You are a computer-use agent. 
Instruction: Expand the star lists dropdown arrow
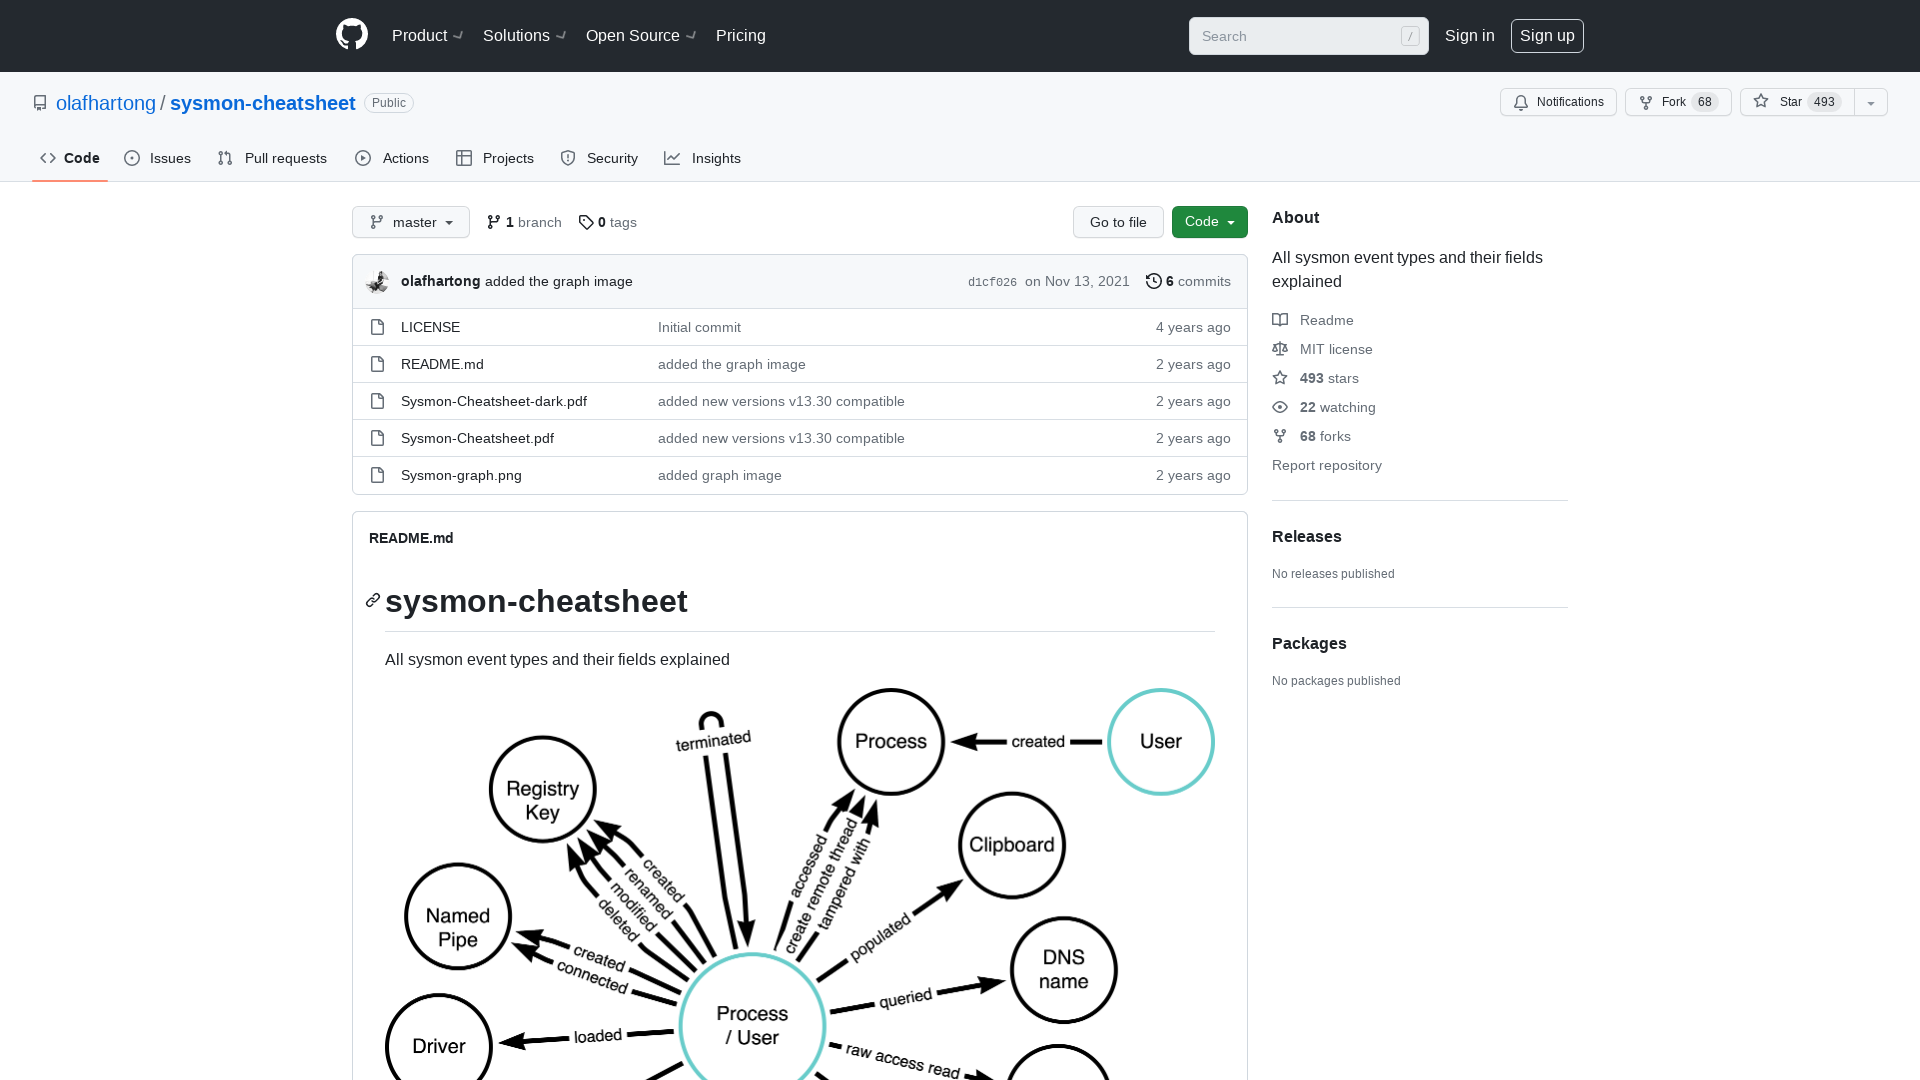pyautogui.click(x=1871, y=102)
